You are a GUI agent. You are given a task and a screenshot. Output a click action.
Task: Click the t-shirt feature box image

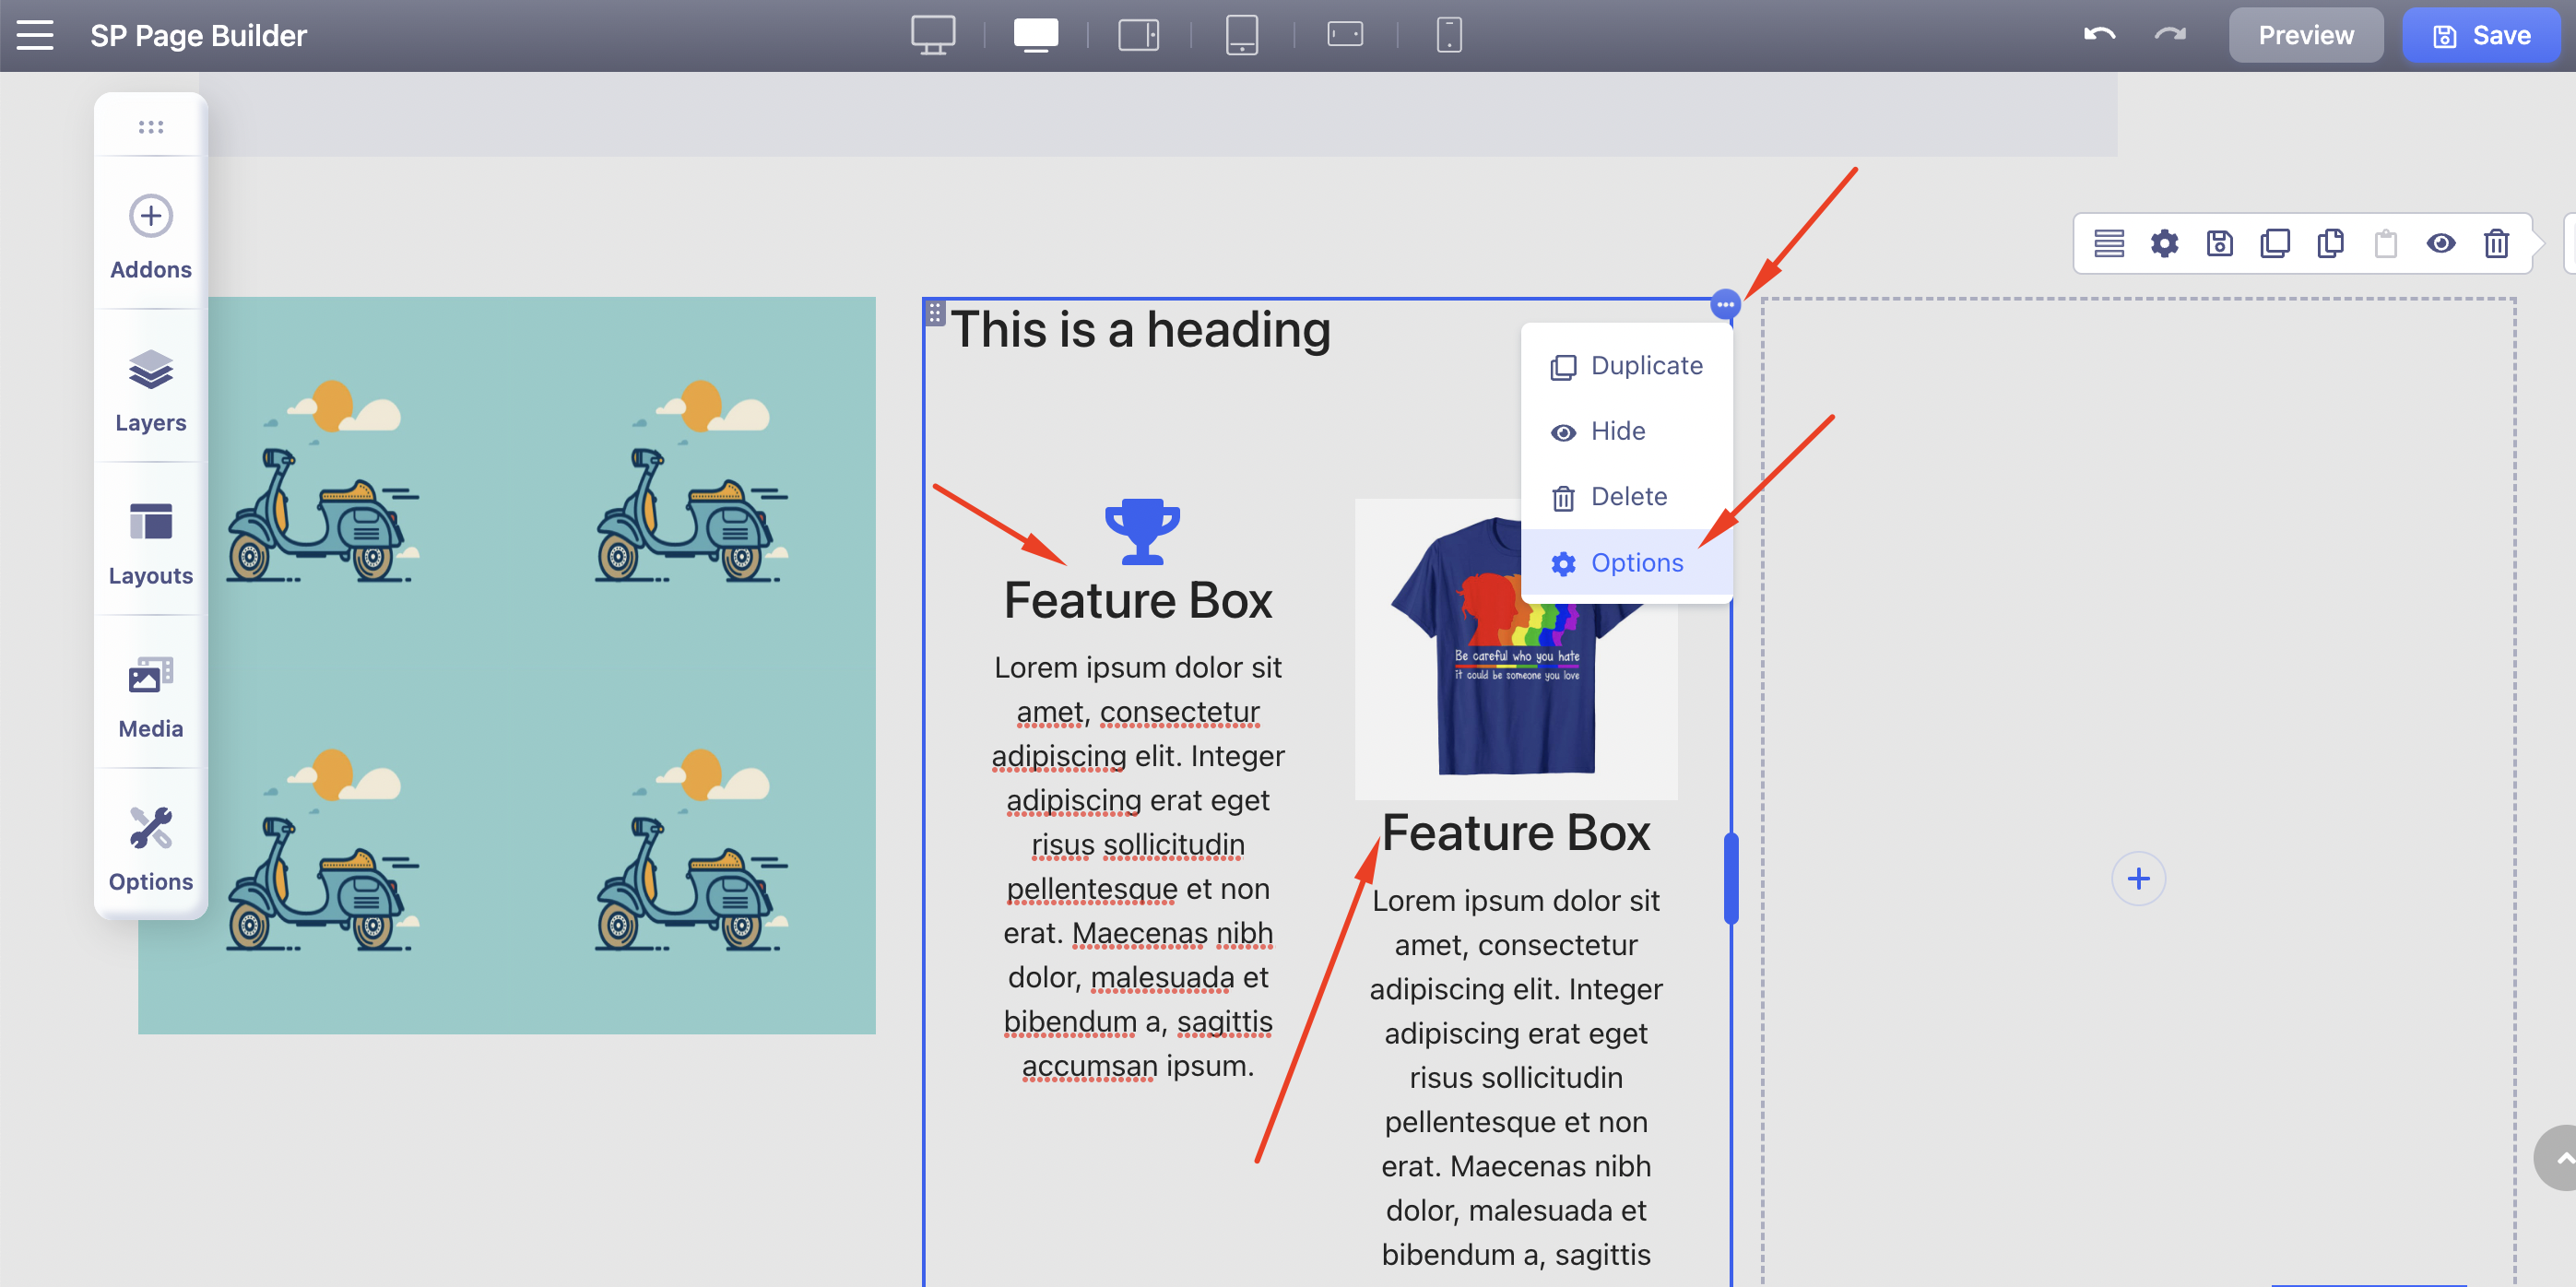(1515, 648)
